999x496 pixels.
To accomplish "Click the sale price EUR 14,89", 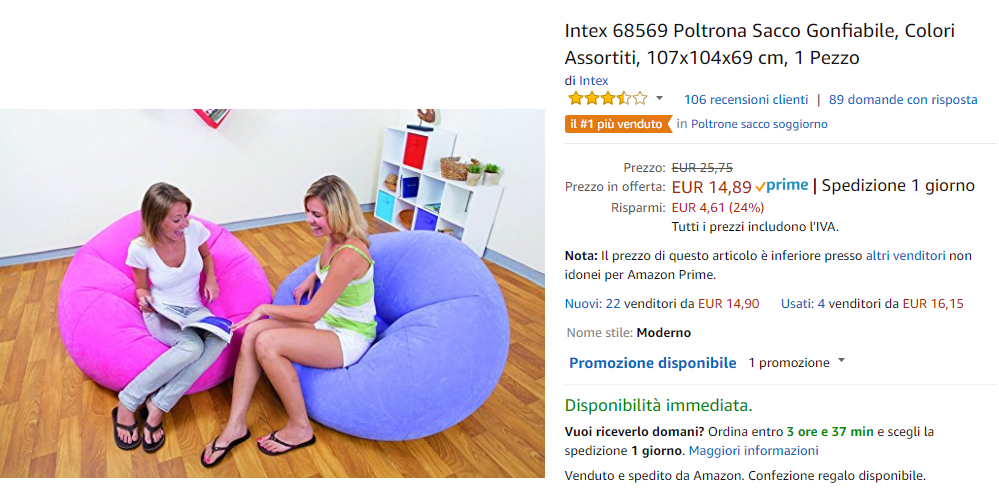I will click(x=712, y=187).
